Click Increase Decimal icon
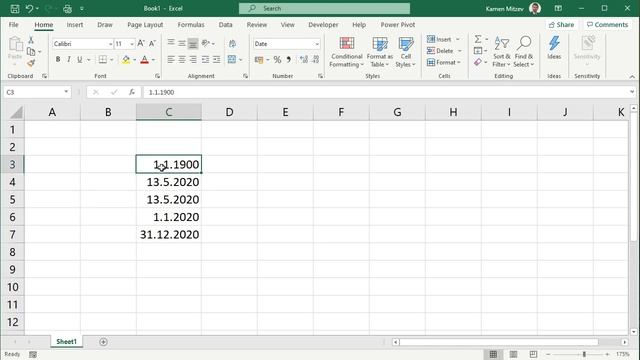The width and height of the screenshot is (640, 360). click(x=304, y=60)
